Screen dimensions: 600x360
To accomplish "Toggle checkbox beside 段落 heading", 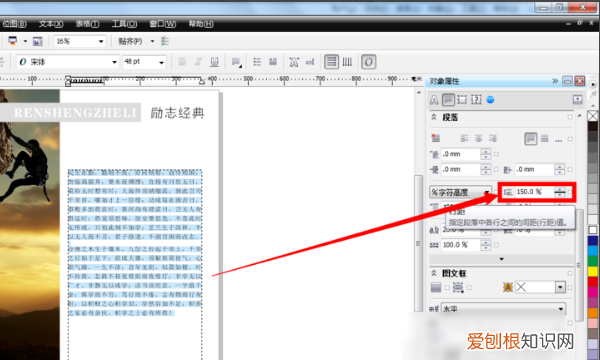I will pyautogui.click(x=570, y=117).
